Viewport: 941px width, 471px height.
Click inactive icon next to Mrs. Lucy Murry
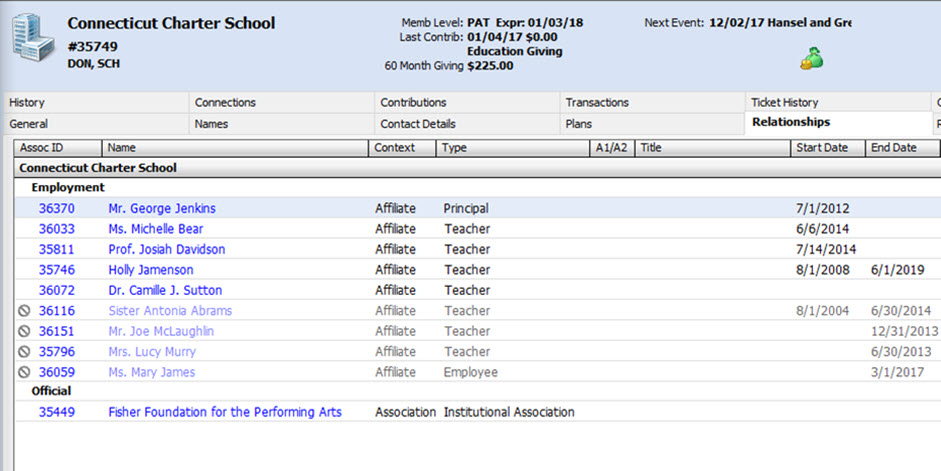[25, 352]
